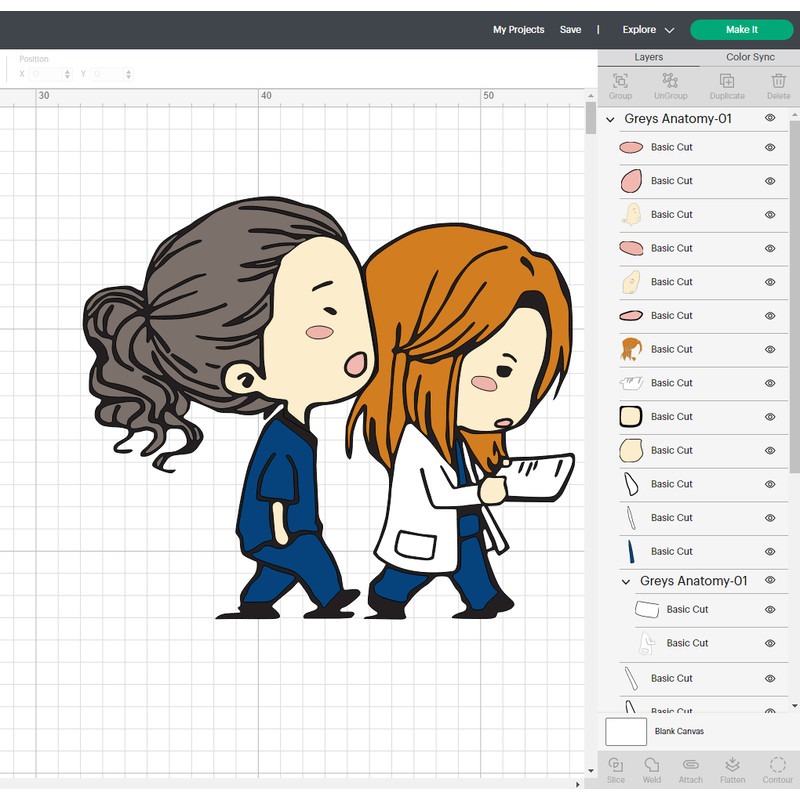
Task: Open the Explore dropdown
Action: pyautogui.click(x=647, y=29)
